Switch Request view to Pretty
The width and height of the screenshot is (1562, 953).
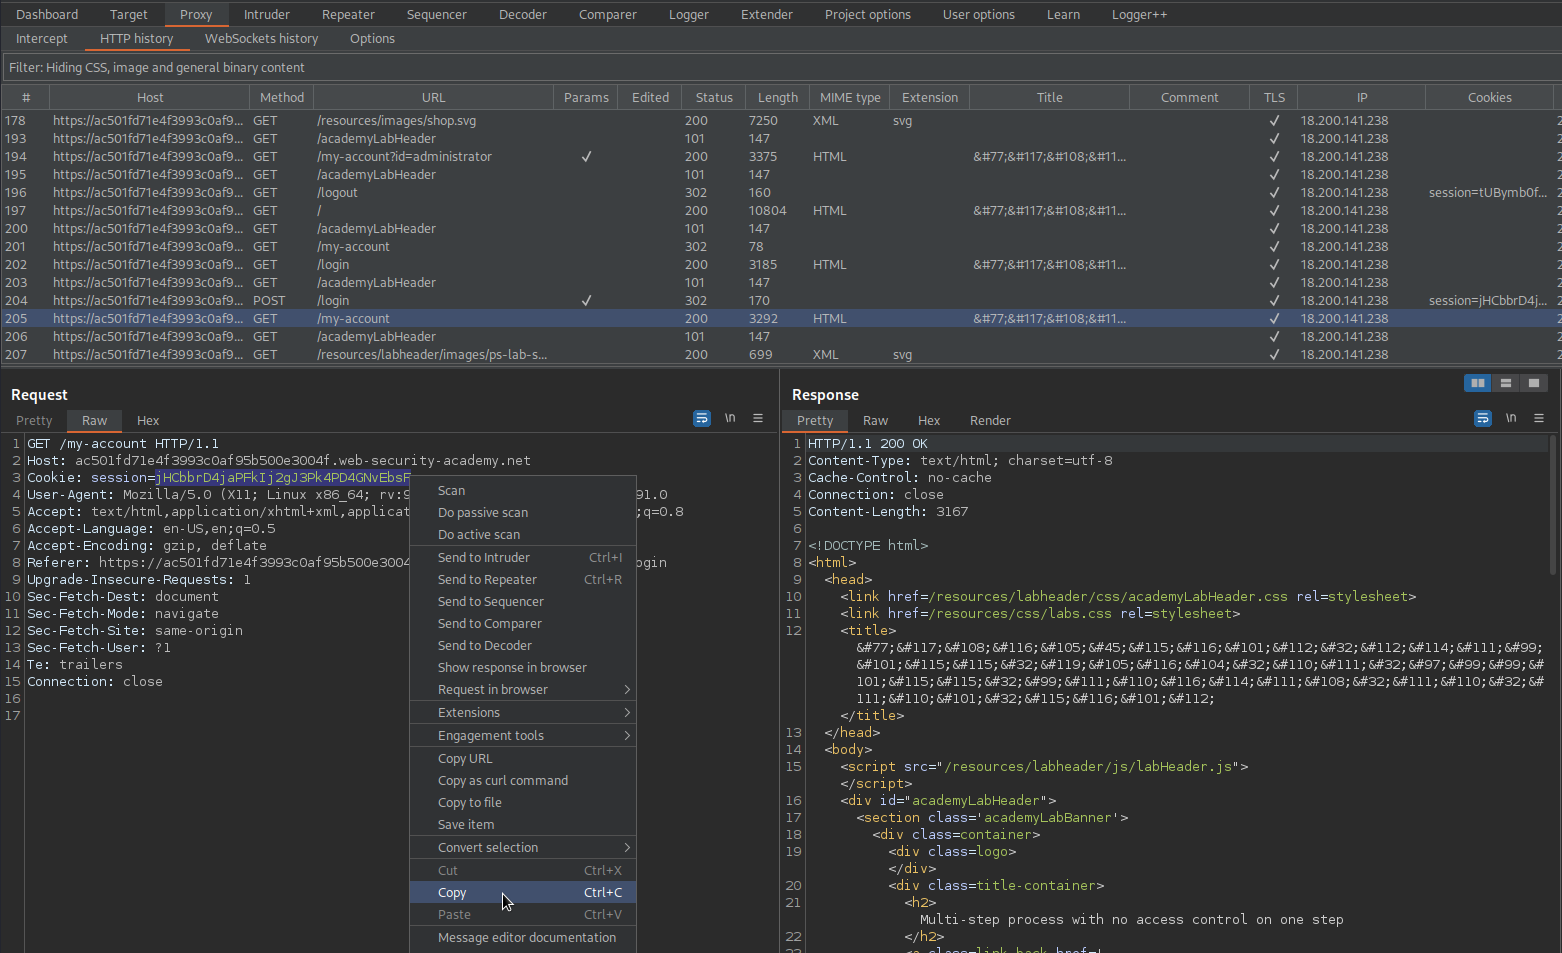pyautogui.click(x=34, y=420)
